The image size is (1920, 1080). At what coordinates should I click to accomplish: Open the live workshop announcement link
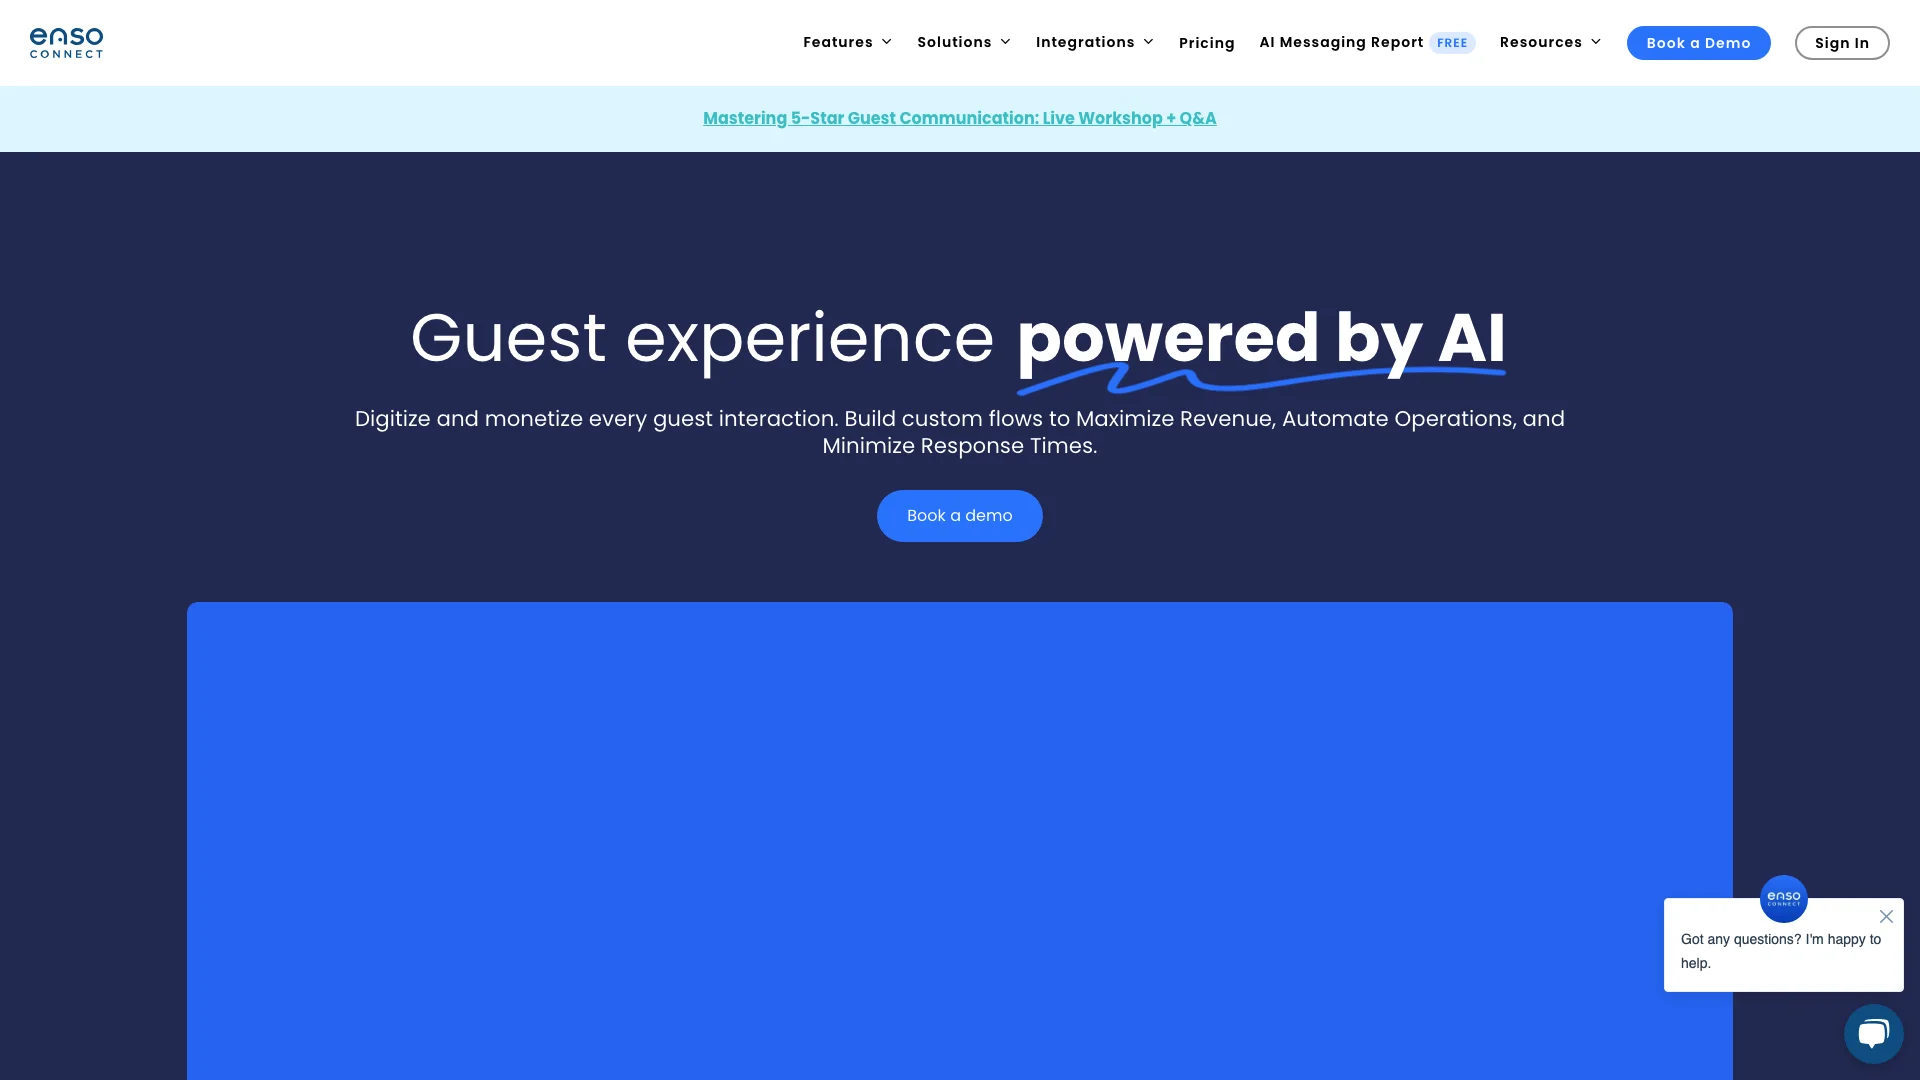point(960,117)
